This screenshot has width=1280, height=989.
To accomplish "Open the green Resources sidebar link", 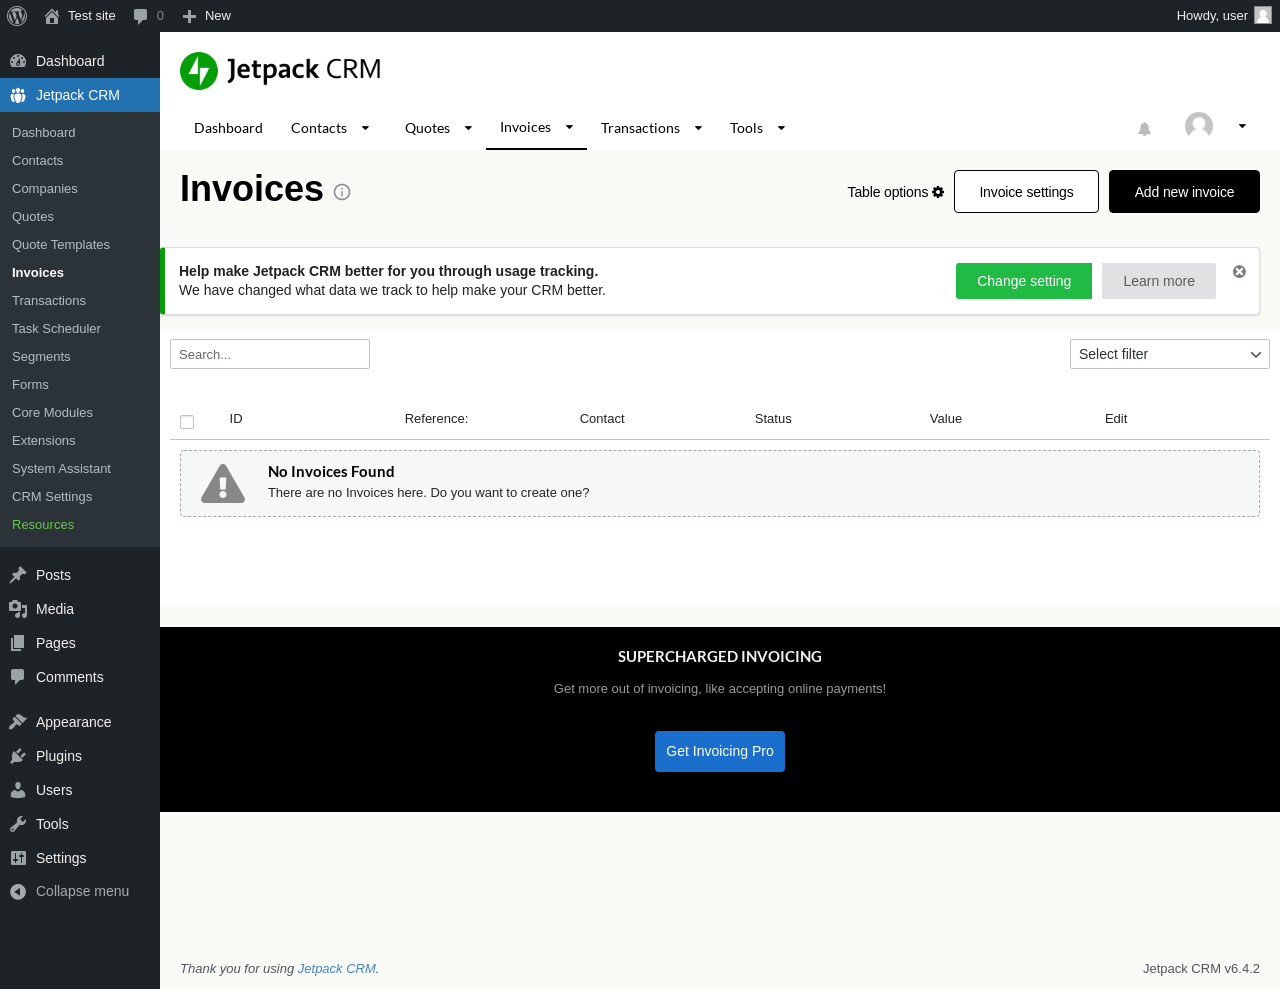I will tap(43, 524).
